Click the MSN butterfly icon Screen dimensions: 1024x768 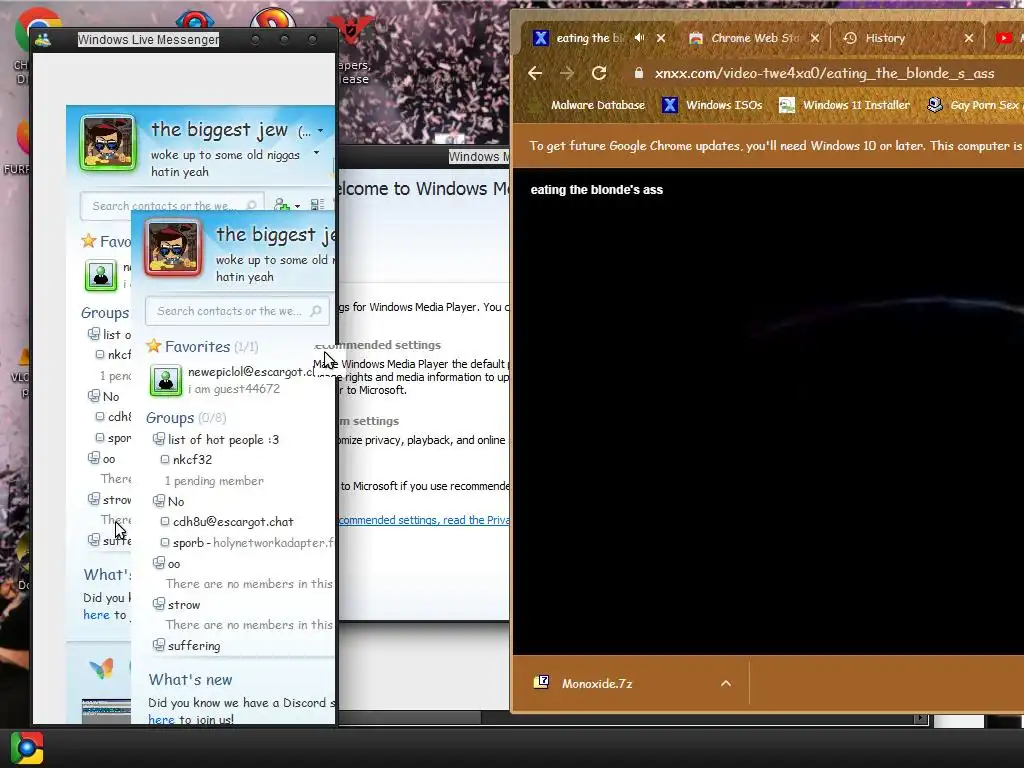pyautogui.click(x=101, y=669)
